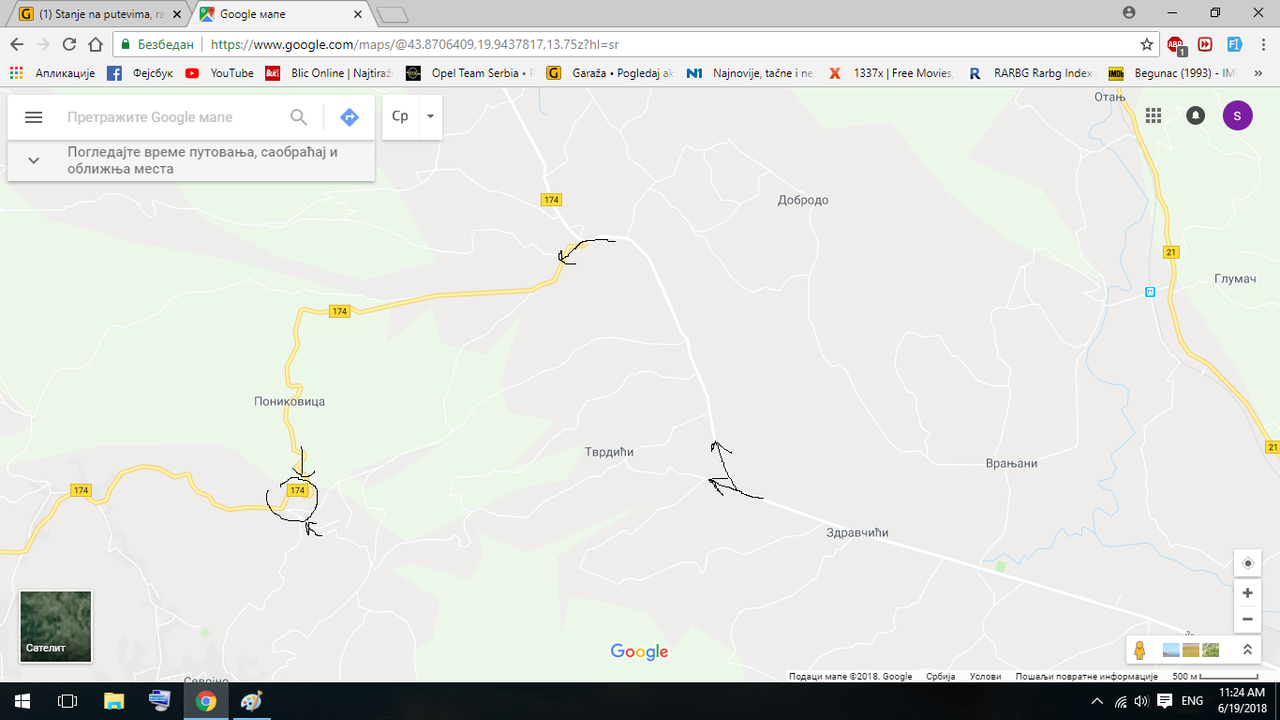
Task: Click Пошаљи повратне информације link
Action: click(x=1086, y=676)
